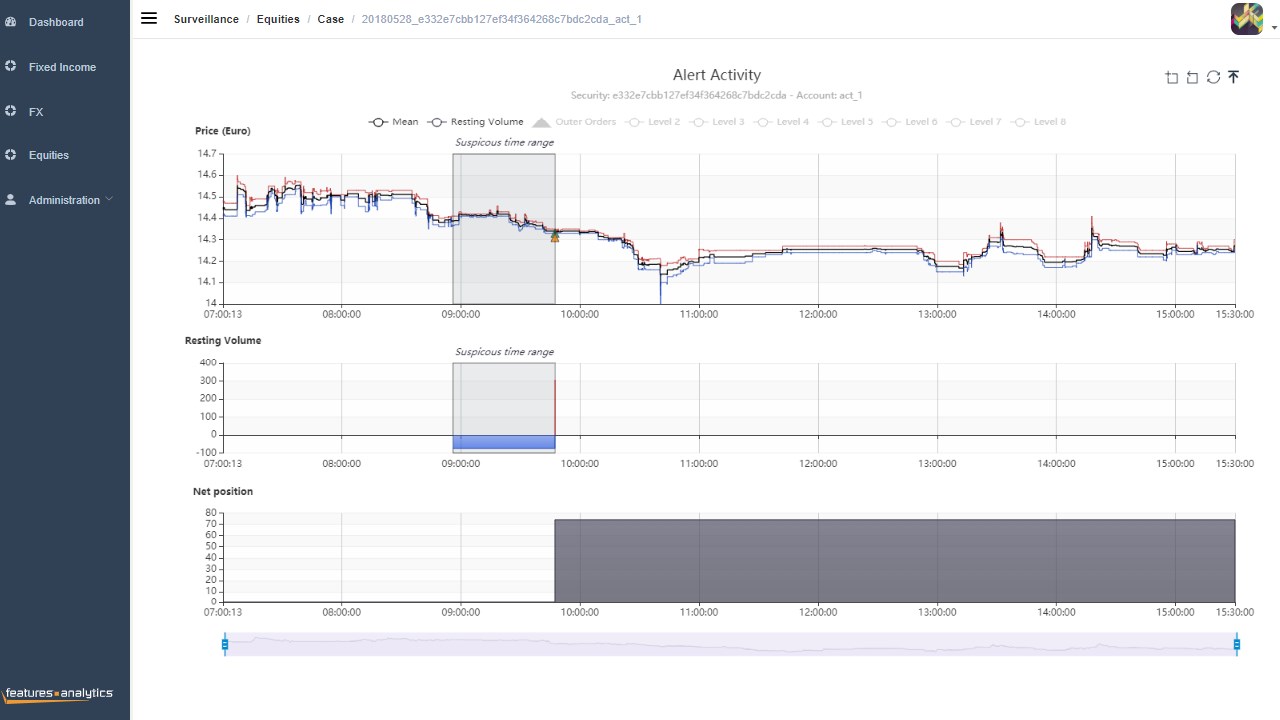Click the Surveillance breadcrumb link
Viewport: 1280px width, 720px height.
(206, 19)
